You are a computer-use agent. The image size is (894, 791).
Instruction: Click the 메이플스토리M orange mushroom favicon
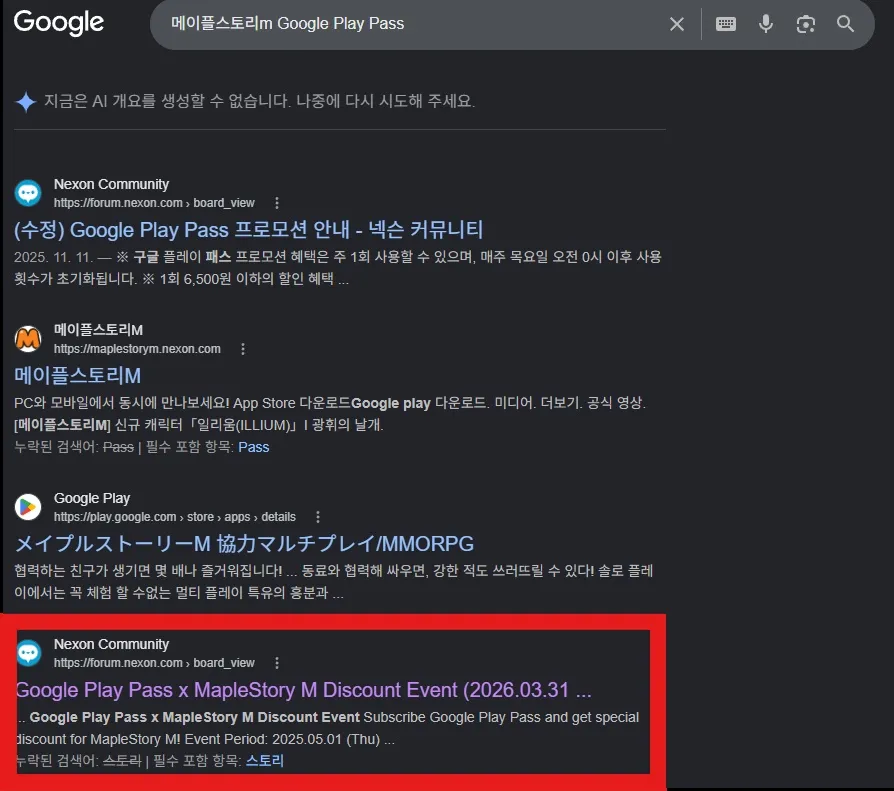coord(28,339)
